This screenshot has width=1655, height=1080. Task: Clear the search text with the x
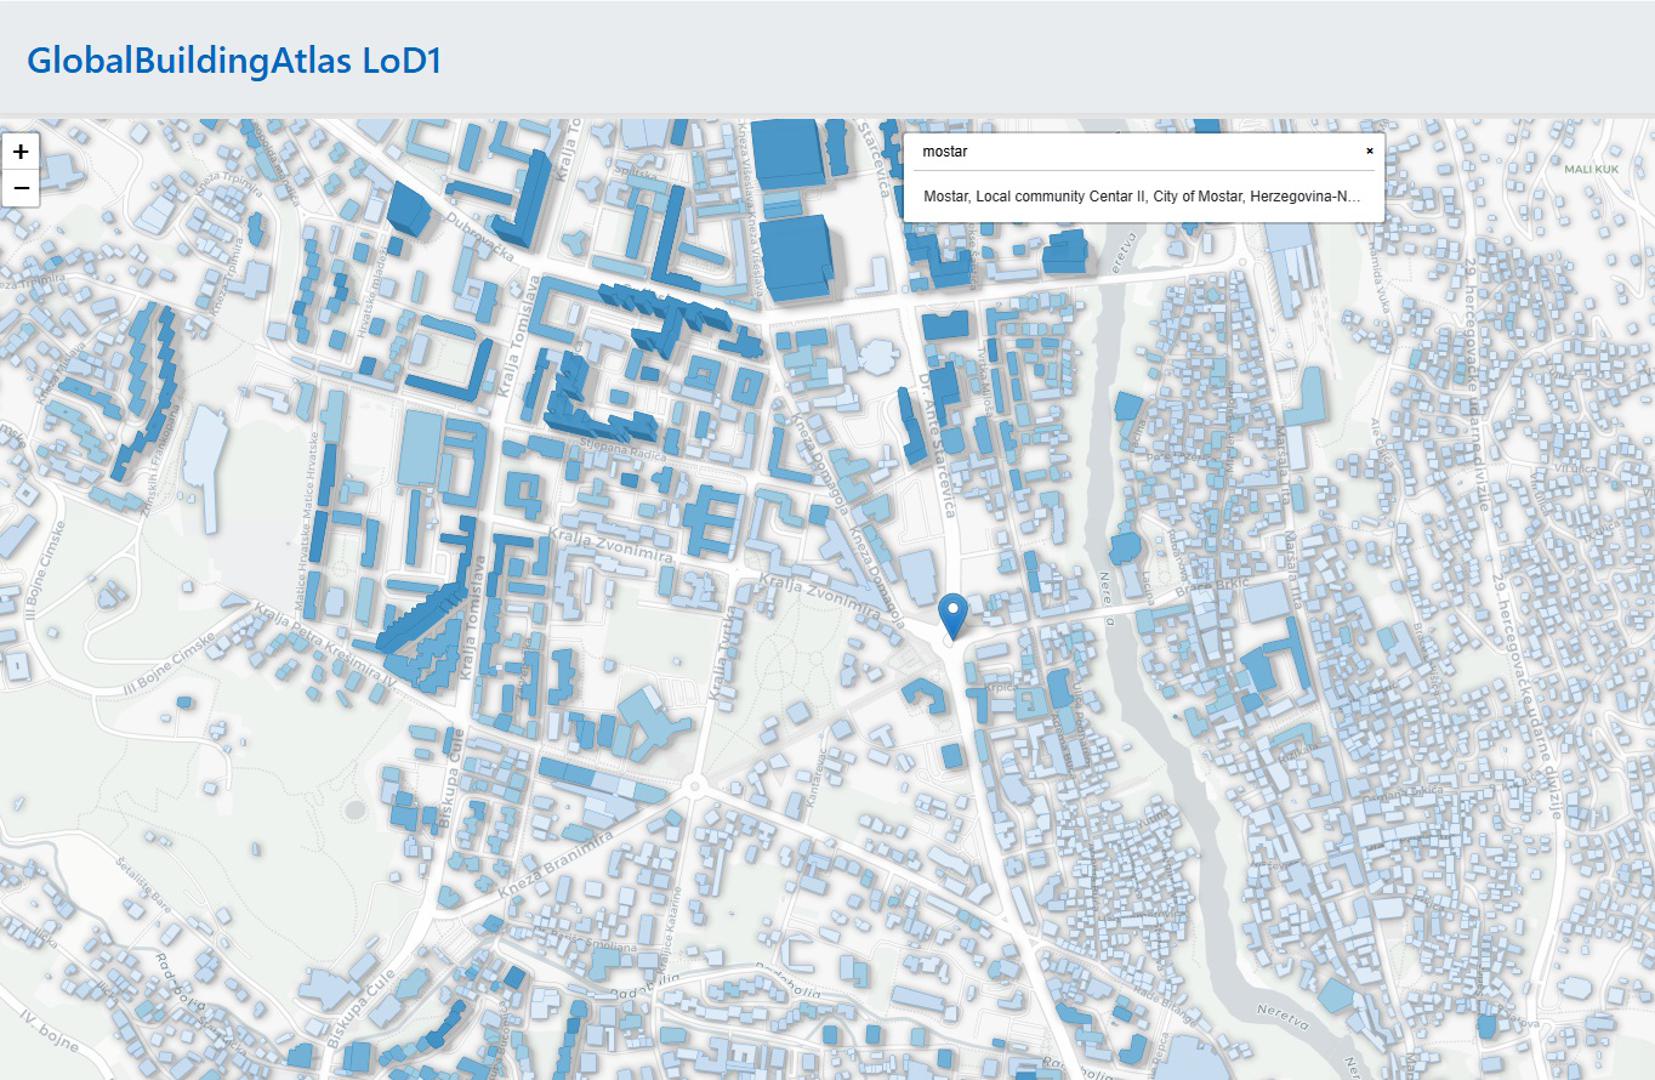1369,151
